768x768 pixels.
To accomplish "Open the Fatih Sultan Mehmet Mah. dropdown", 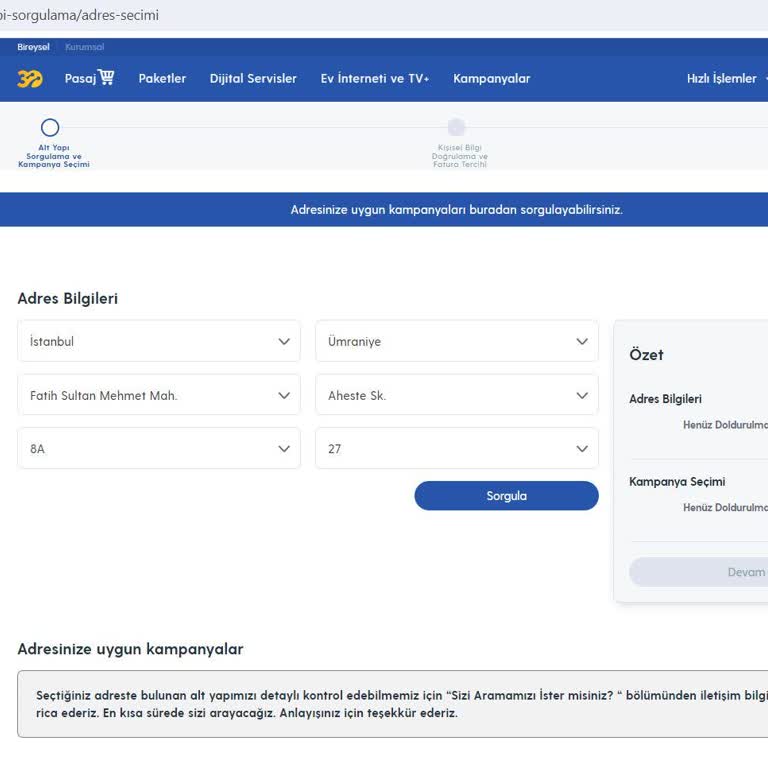I will point(159,395).
